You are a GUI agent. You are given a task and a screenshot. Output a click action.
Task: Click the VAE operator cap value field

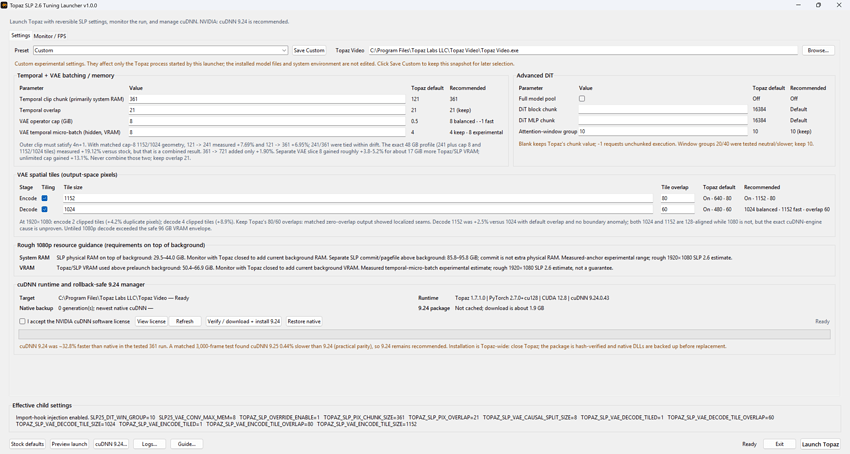tap(267, 121)
